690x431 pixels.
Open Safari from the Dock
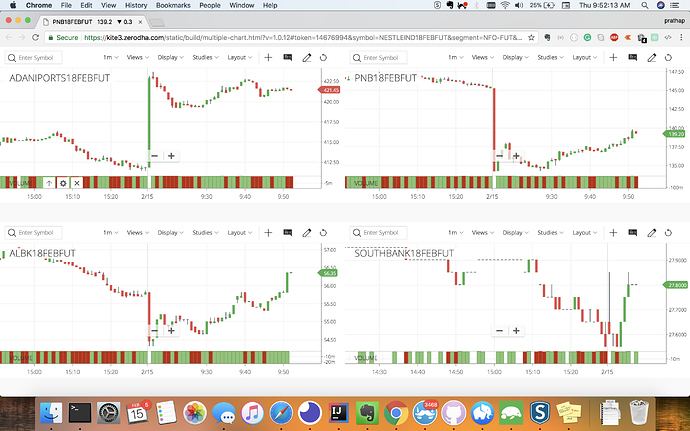281,413
